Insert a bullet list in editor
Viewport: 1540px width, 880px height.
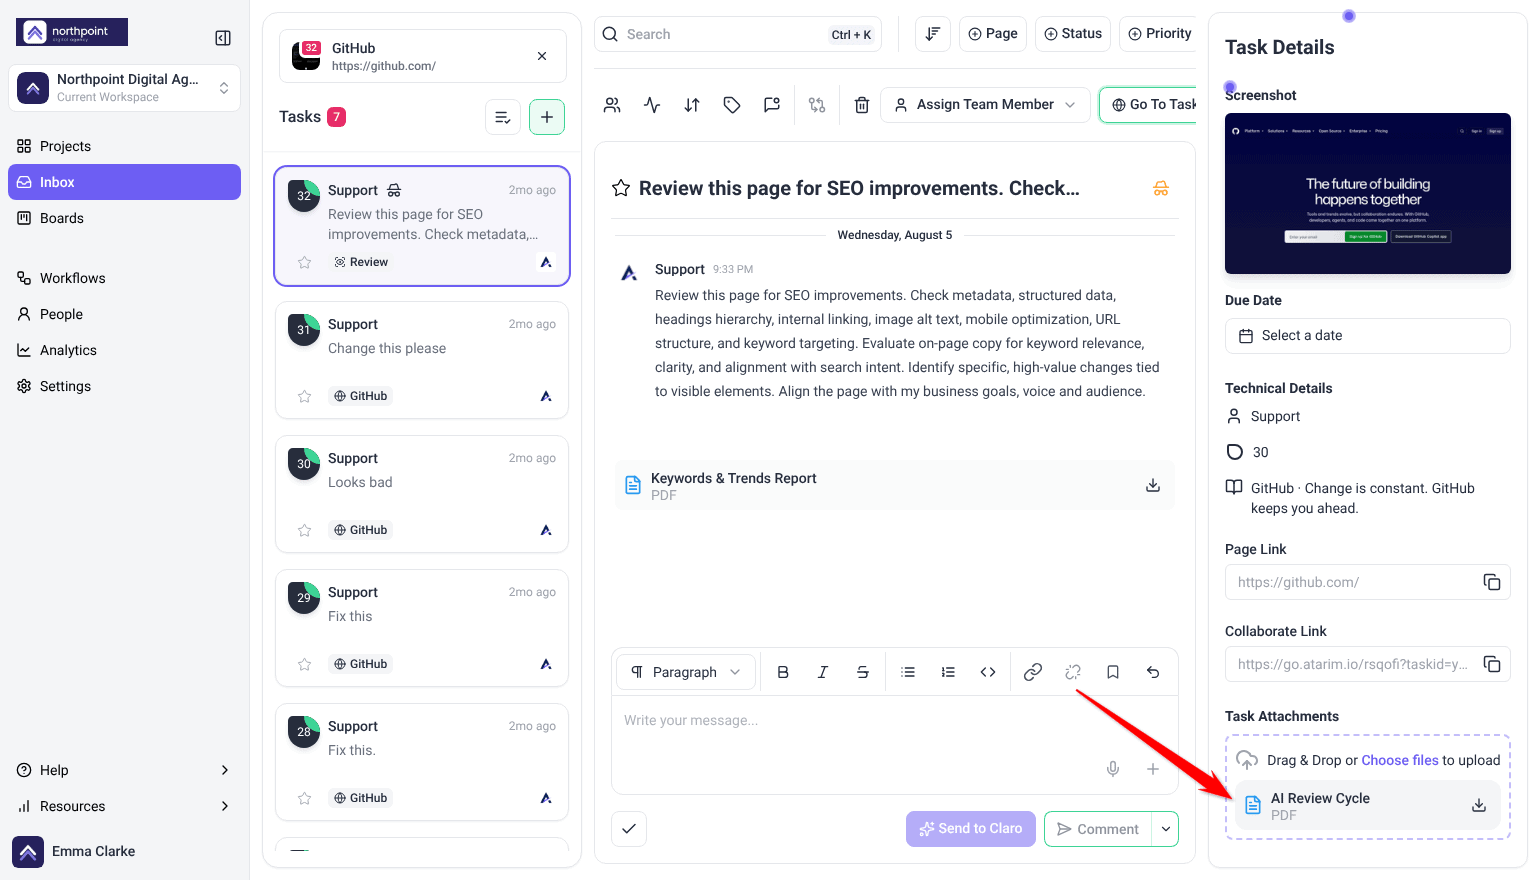pyautogui.click(x=908, y=672)
